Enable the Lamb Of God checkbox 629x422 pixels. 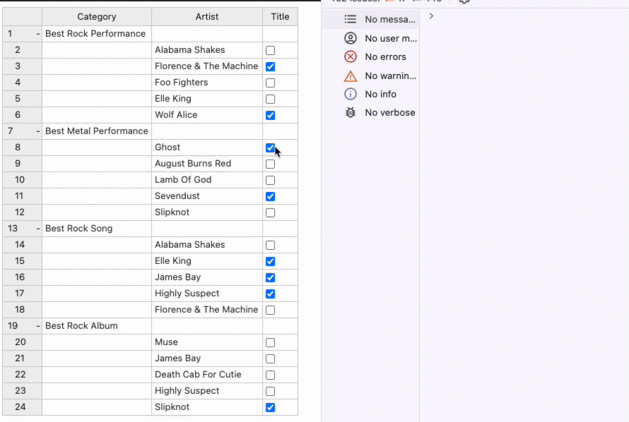point(270,180)
